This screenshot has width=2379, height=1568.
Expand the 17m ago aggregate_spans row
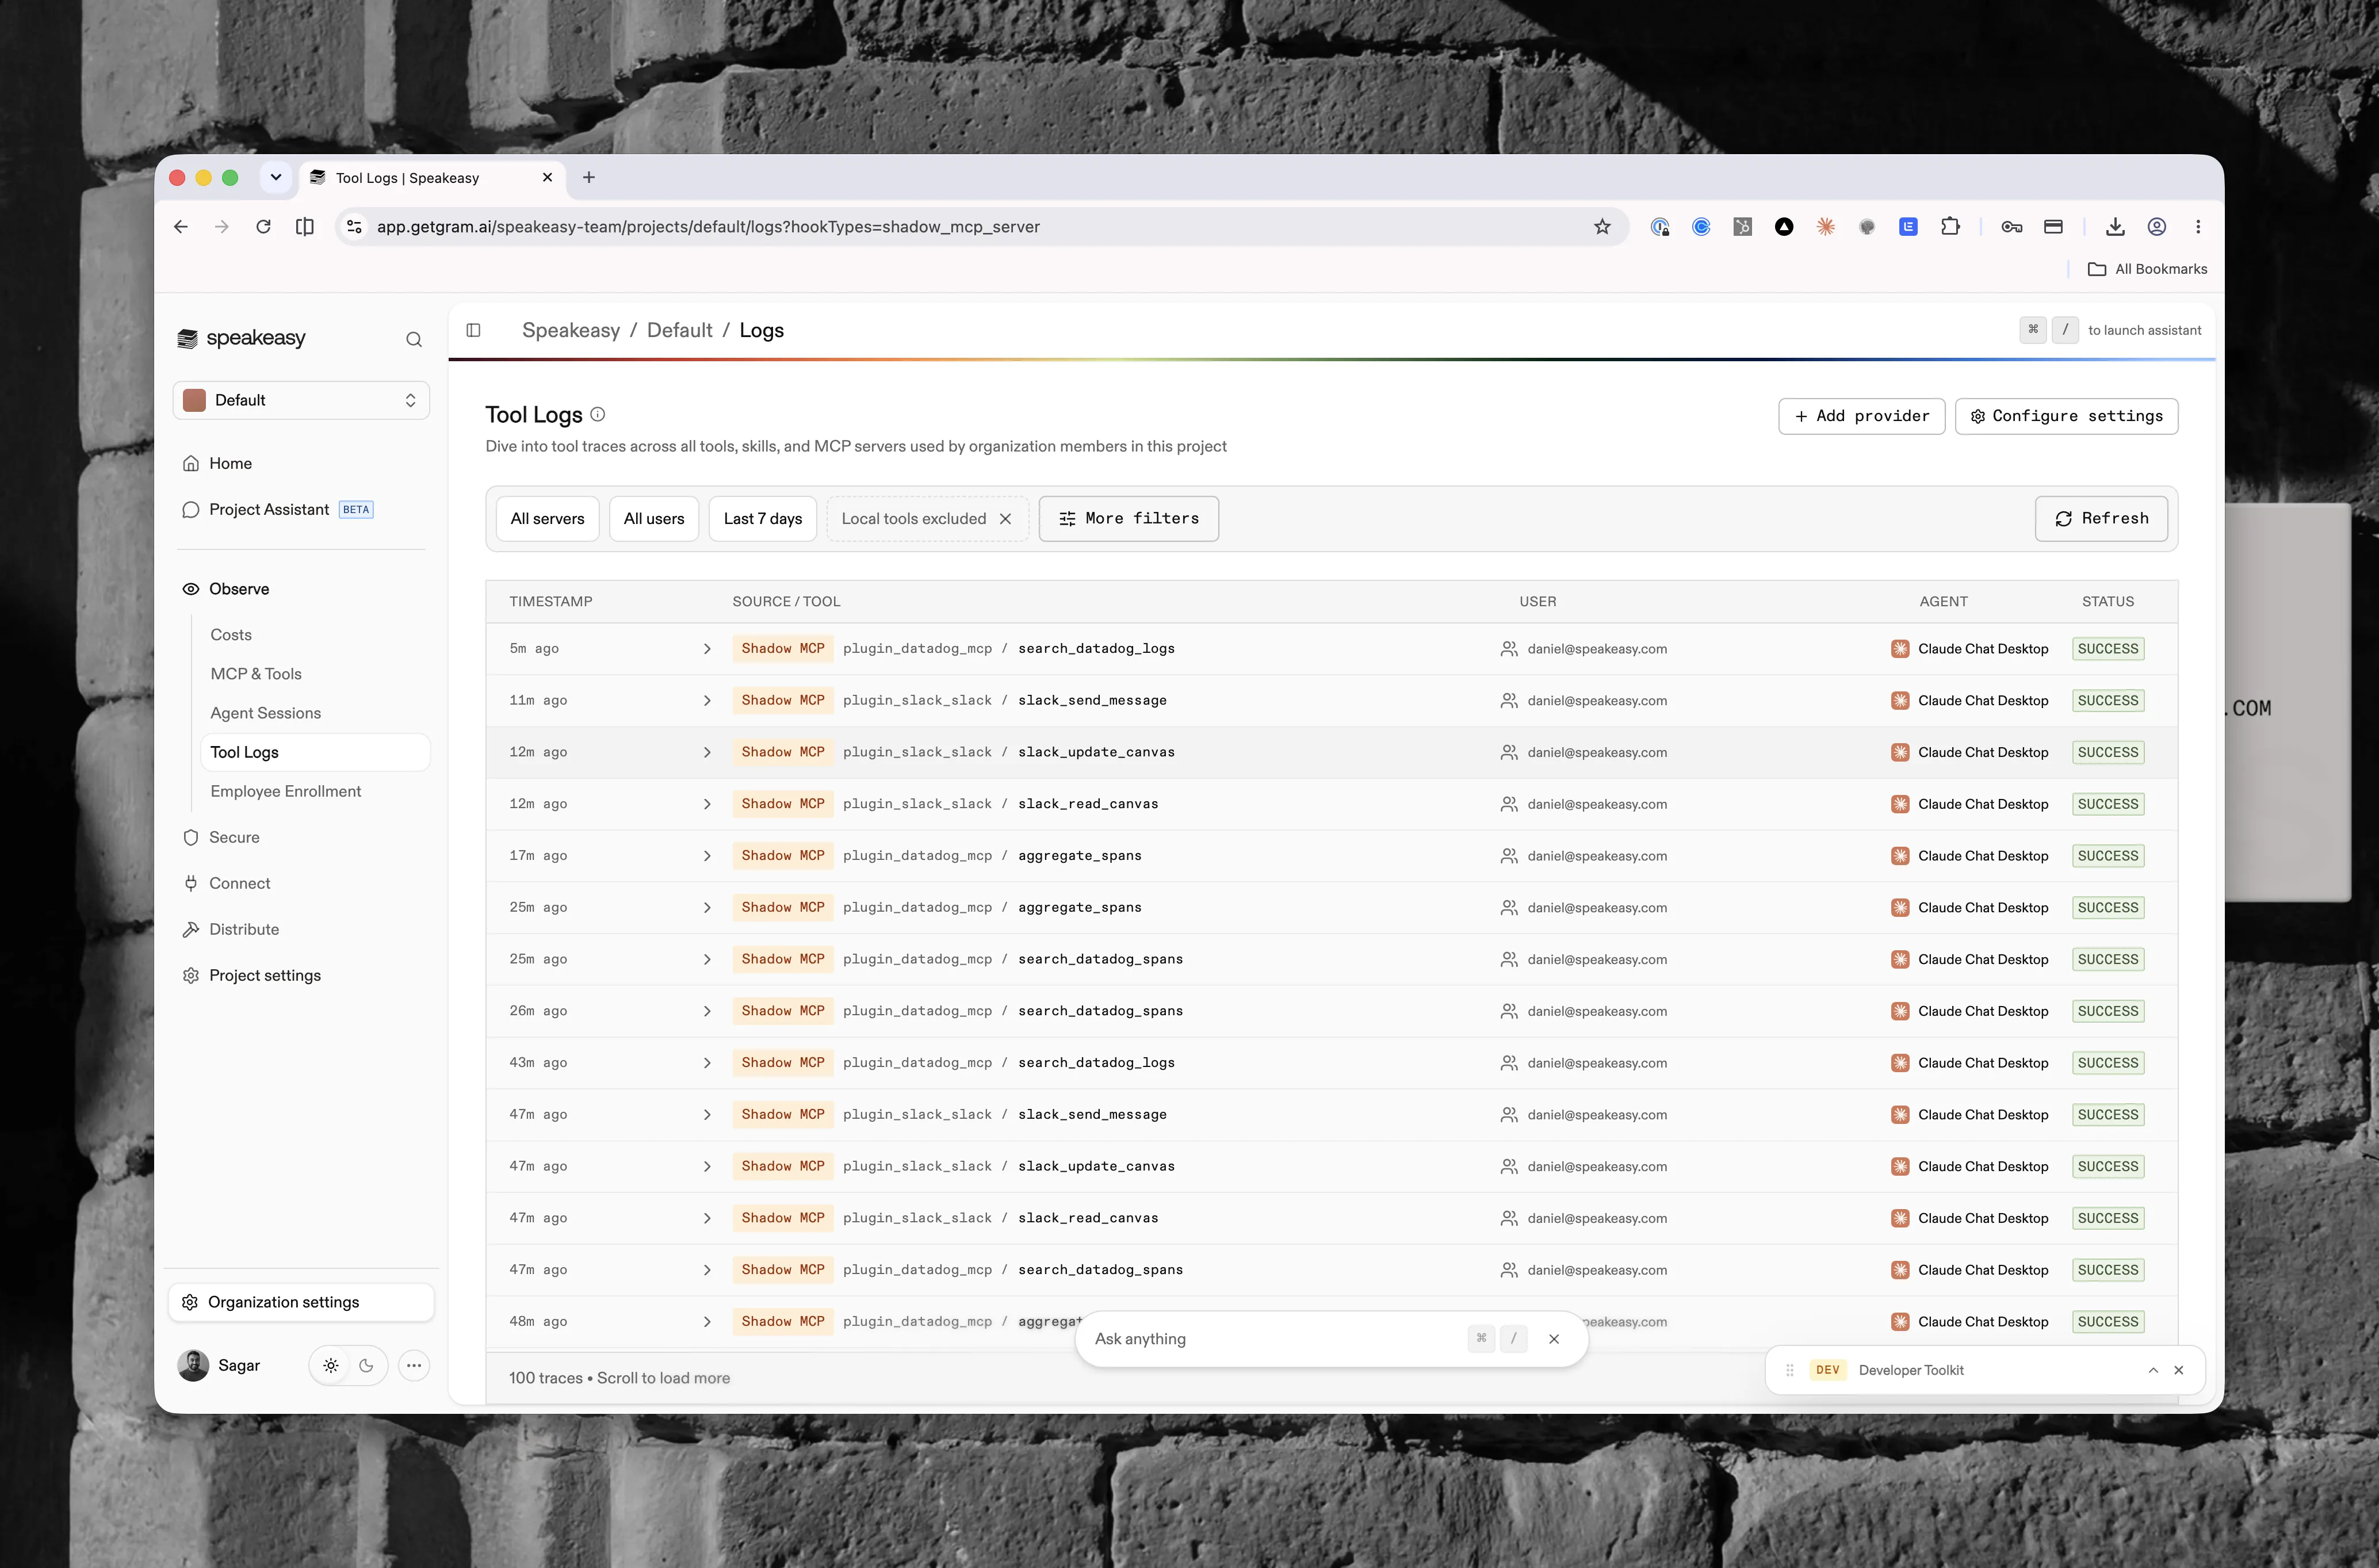click(707, 856)
